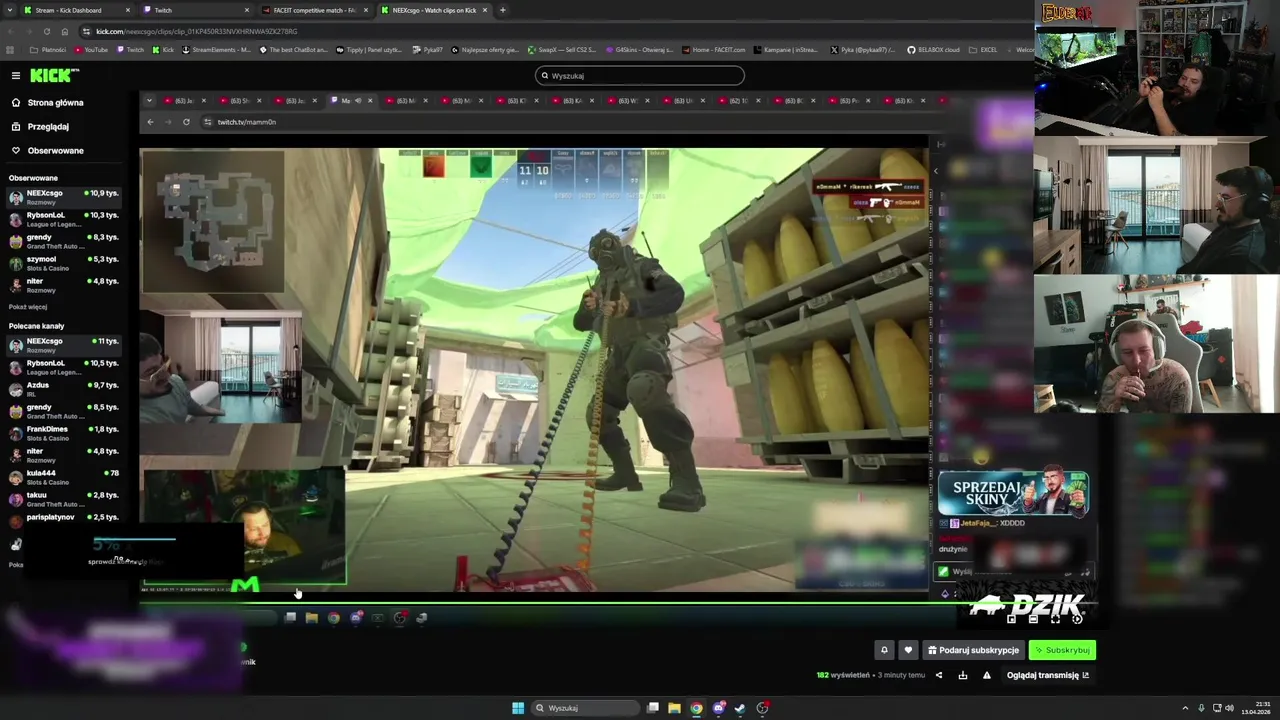Show hidden system tray icons
Screen dimensions: 1280x720
[x=1185, y=708]
